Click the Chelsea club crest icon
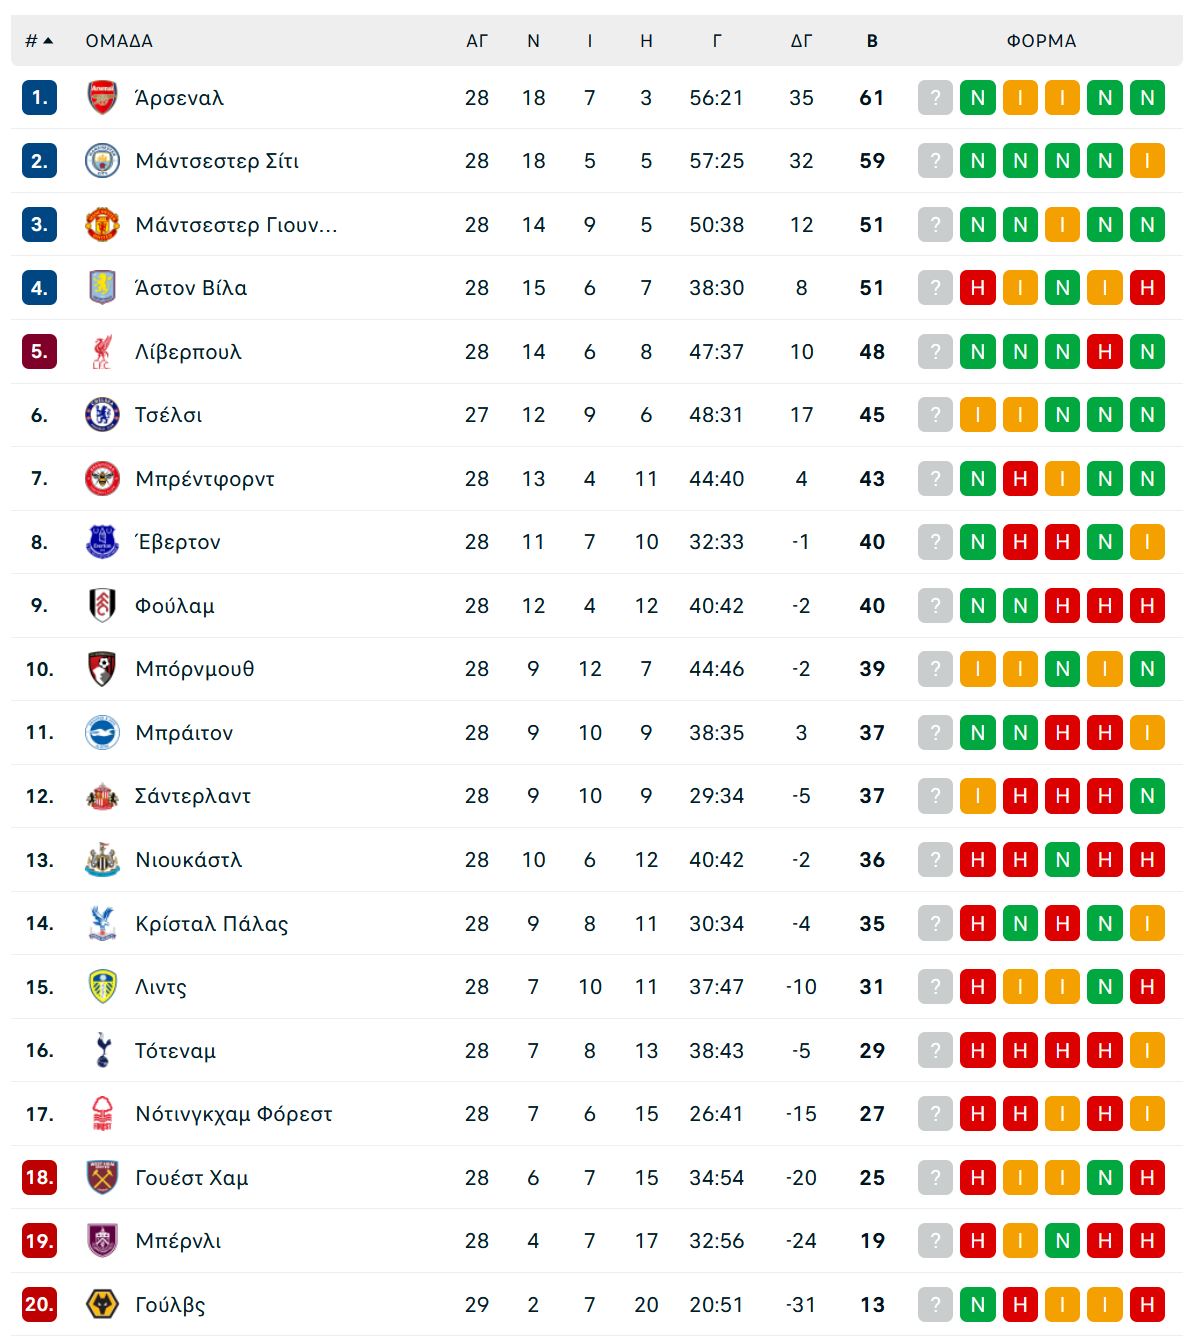The image size is (1196, 1338). click(102, 415)
